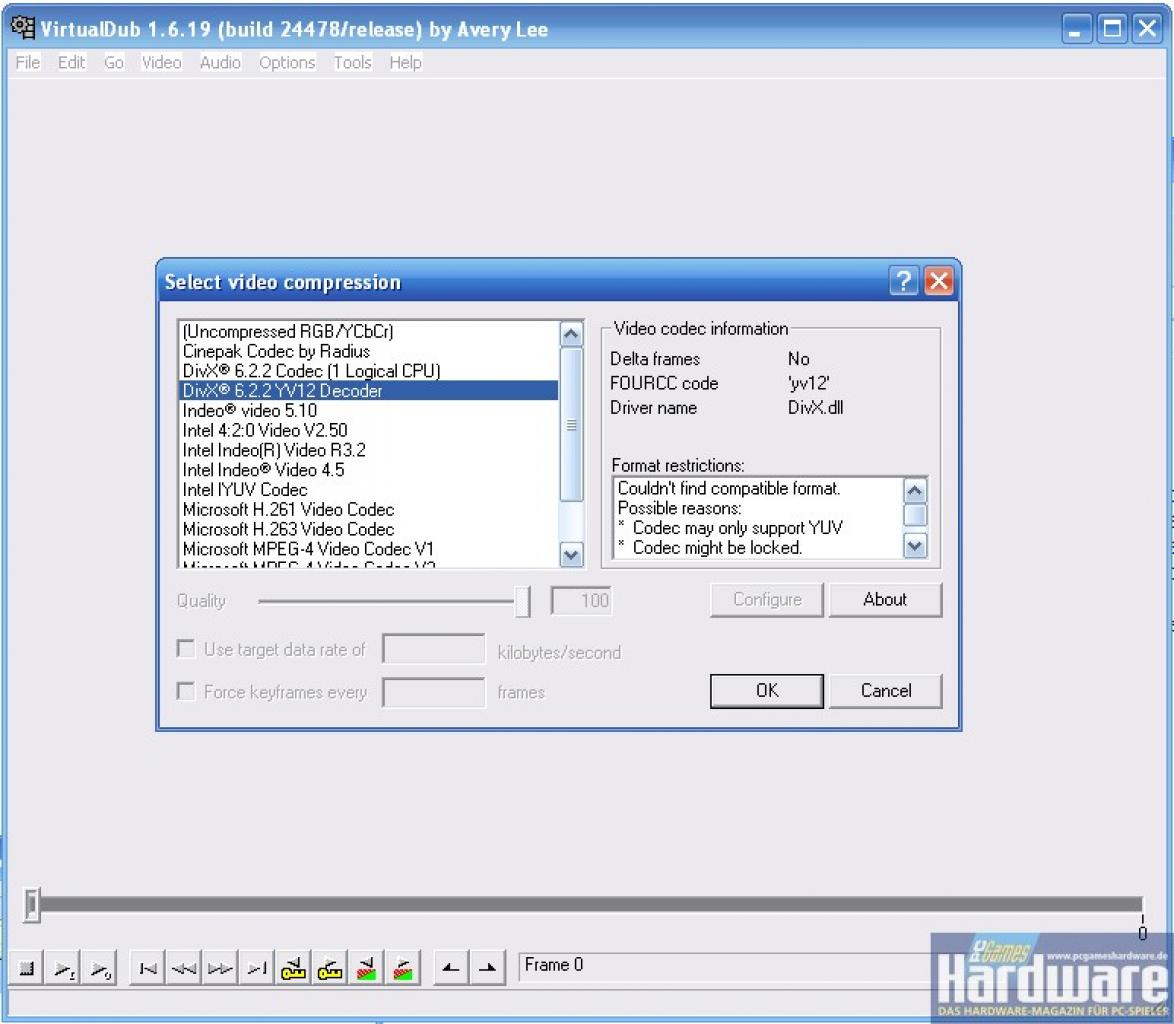
Task: Select DivX 6.2.2 YV12 Decoder
Action: 370,390
